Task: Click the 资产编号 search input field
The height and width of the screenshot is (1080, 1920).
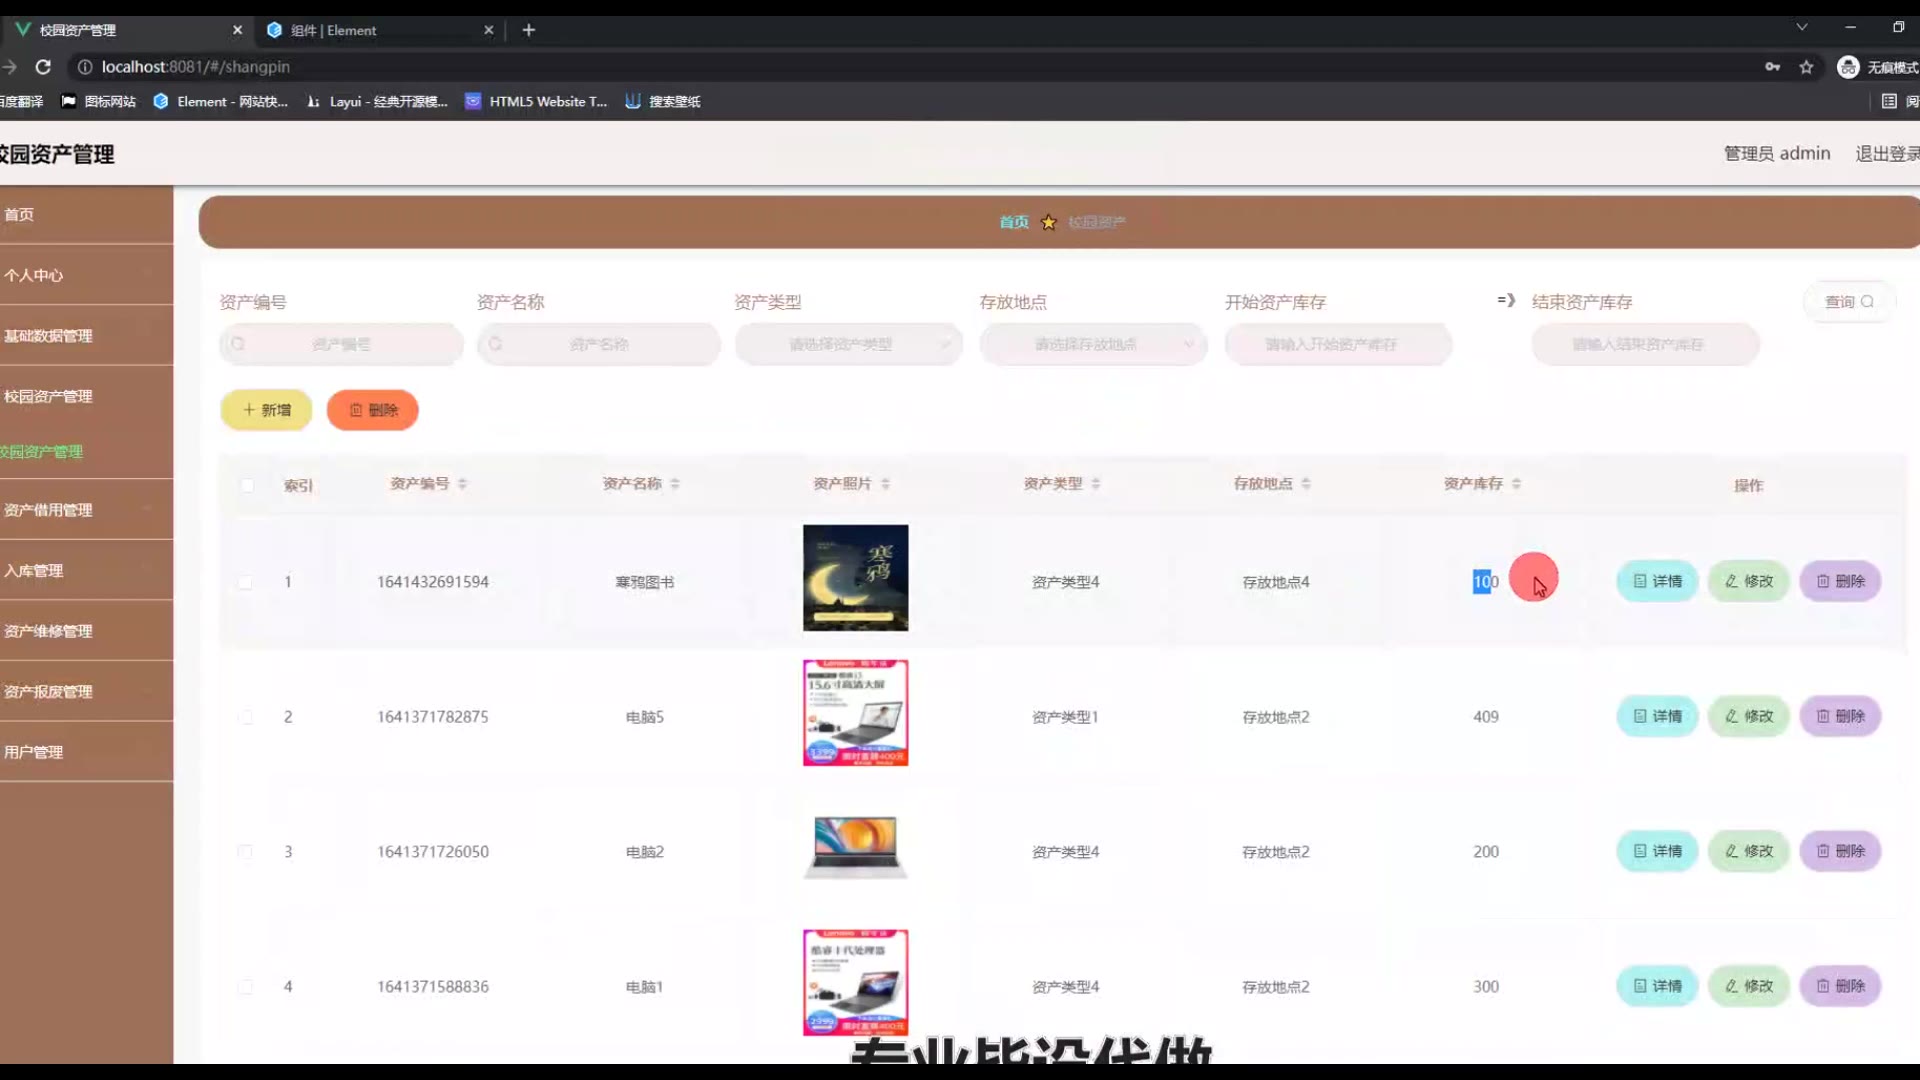Action: click(x=341, y=344)
